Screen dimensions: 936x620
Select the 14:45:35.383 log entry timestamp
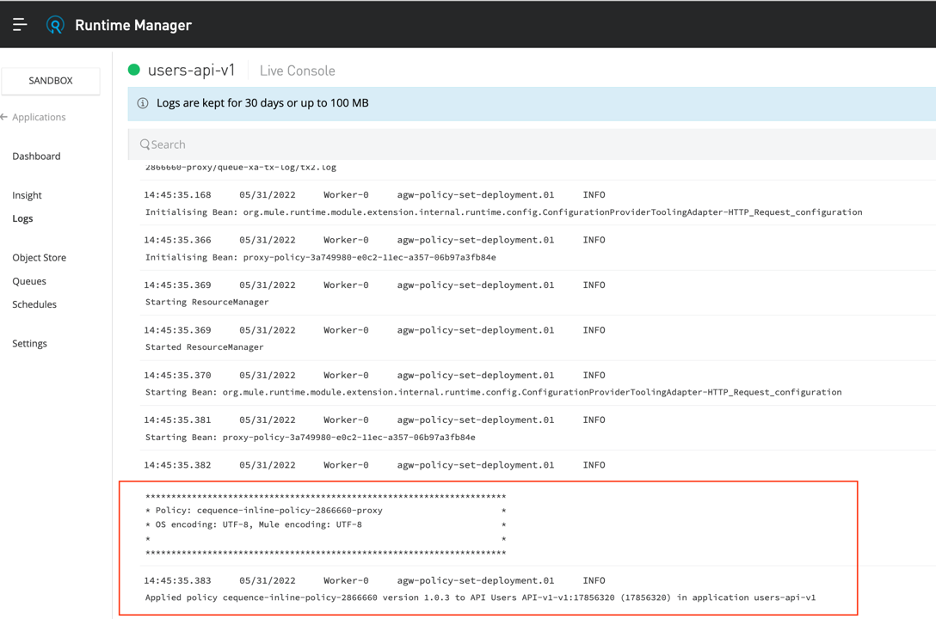pyautogui.click(x=177, y=581)
